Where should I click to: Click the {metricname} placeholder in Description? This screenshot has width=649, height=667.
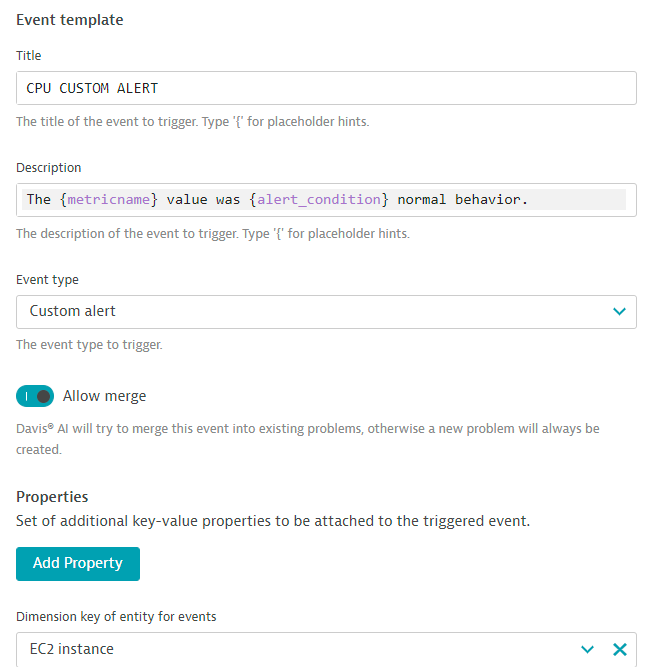(x=109, y=200)
